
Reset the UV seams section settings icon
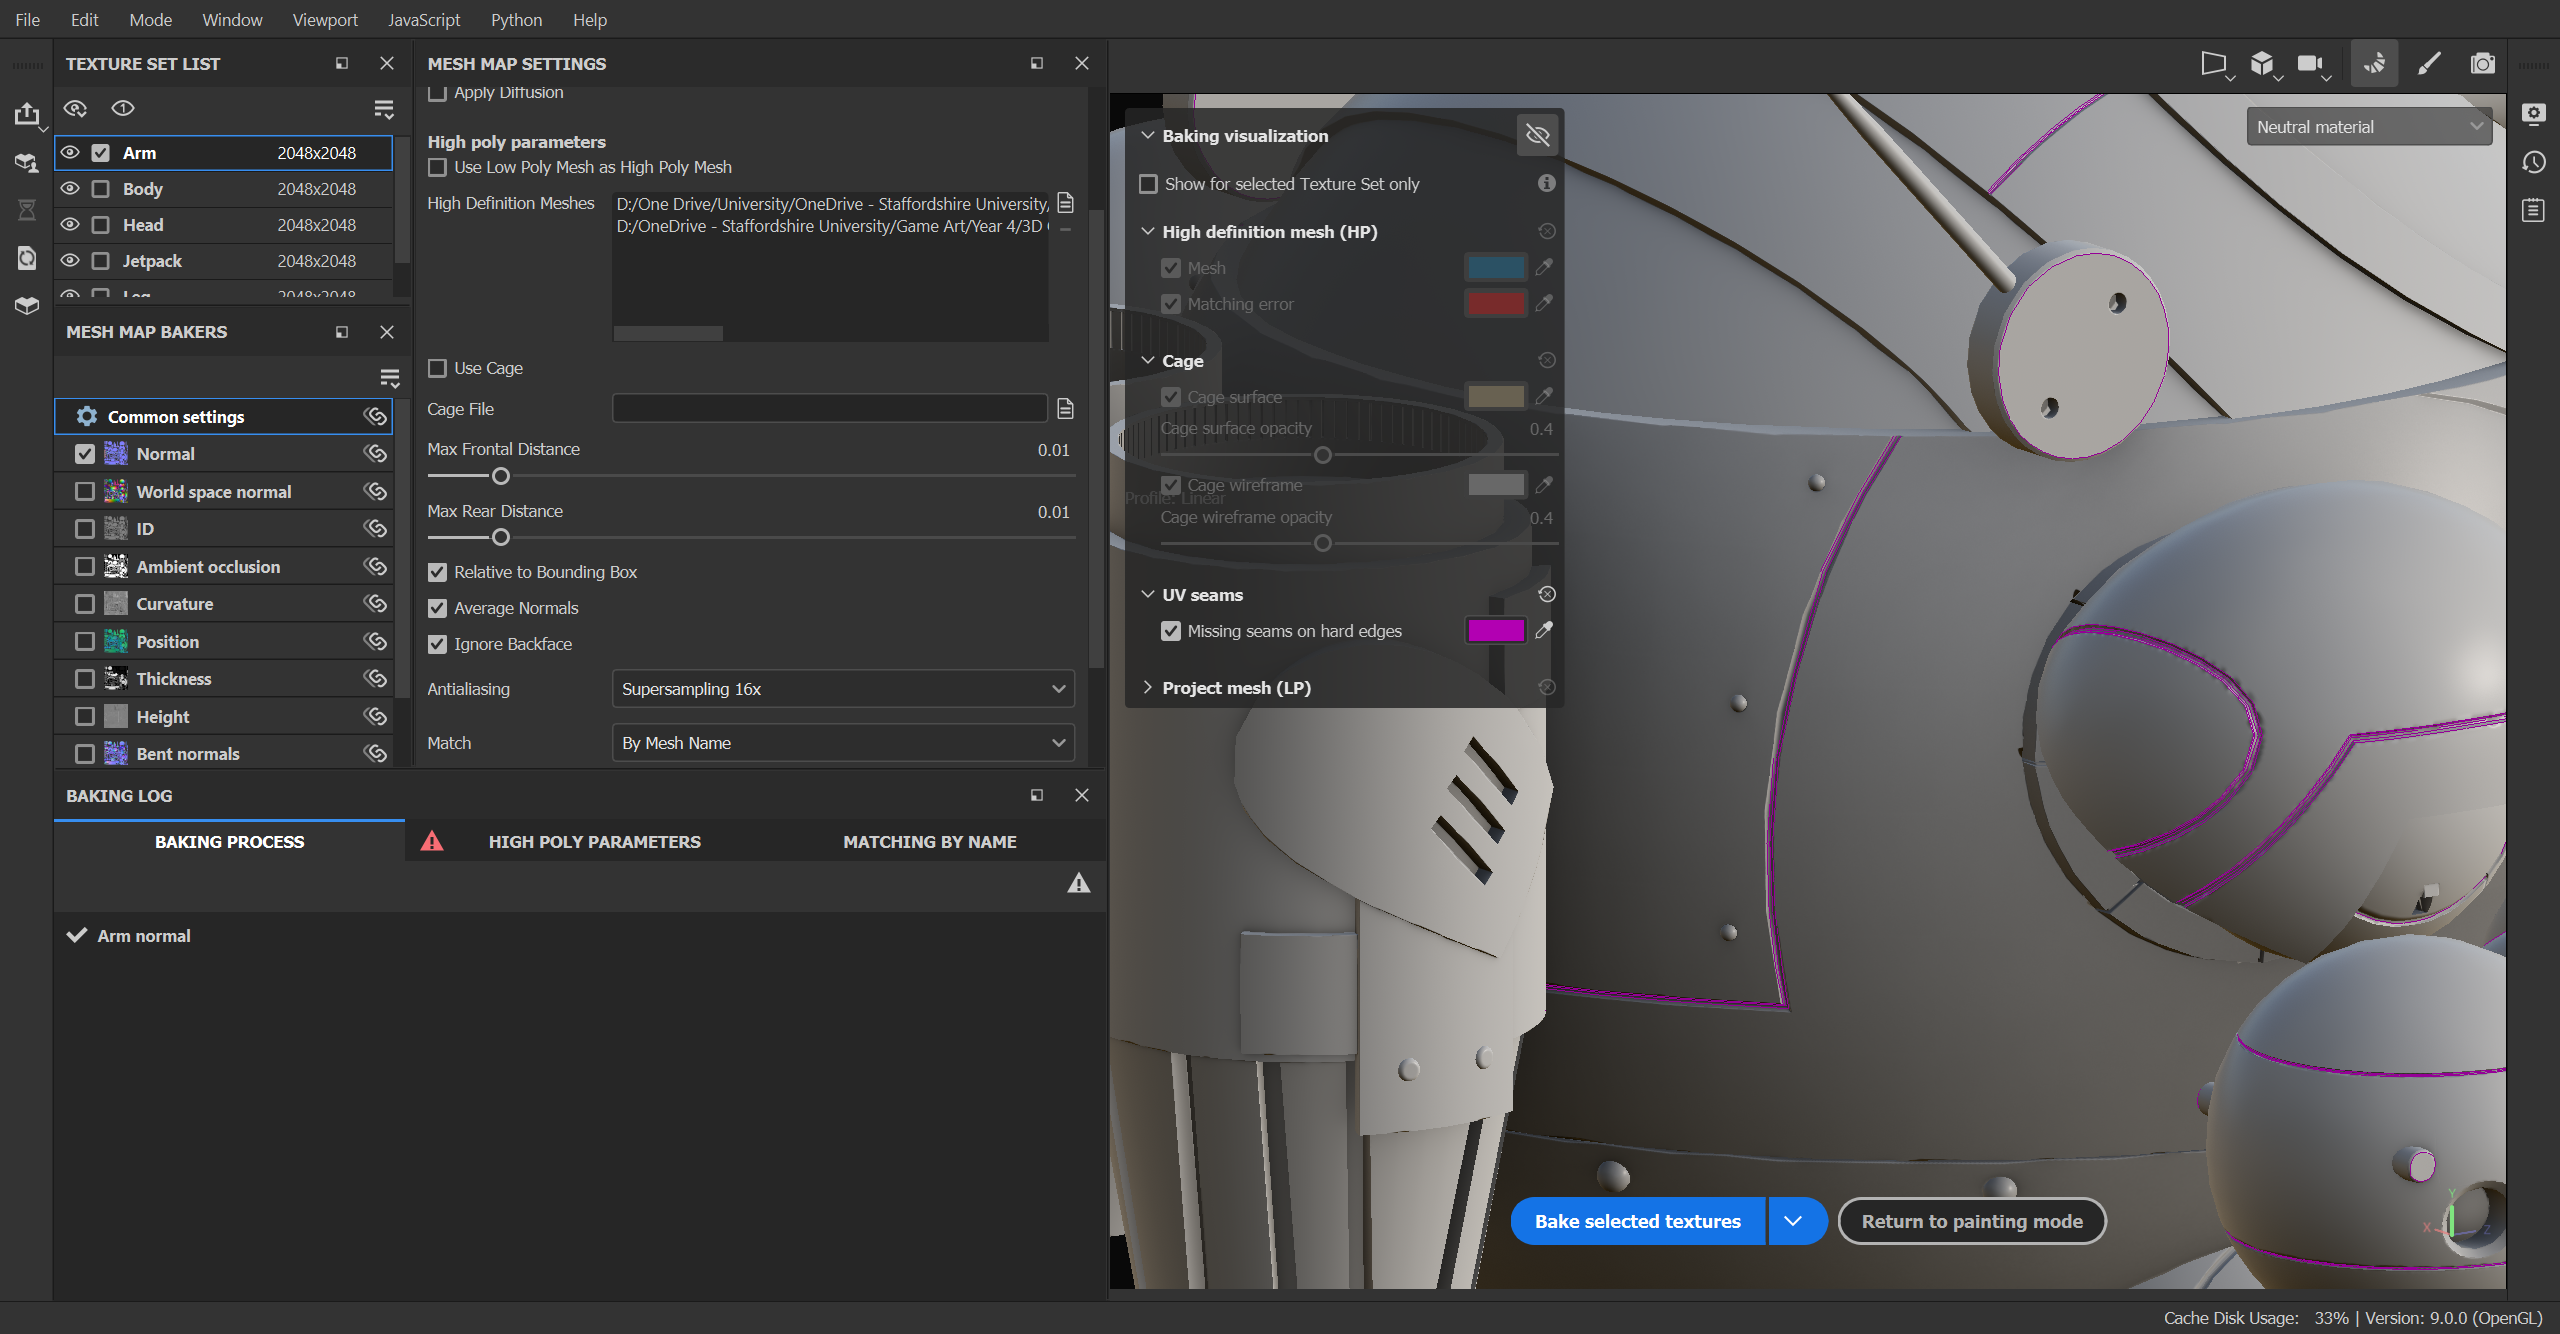[1547, 594]
